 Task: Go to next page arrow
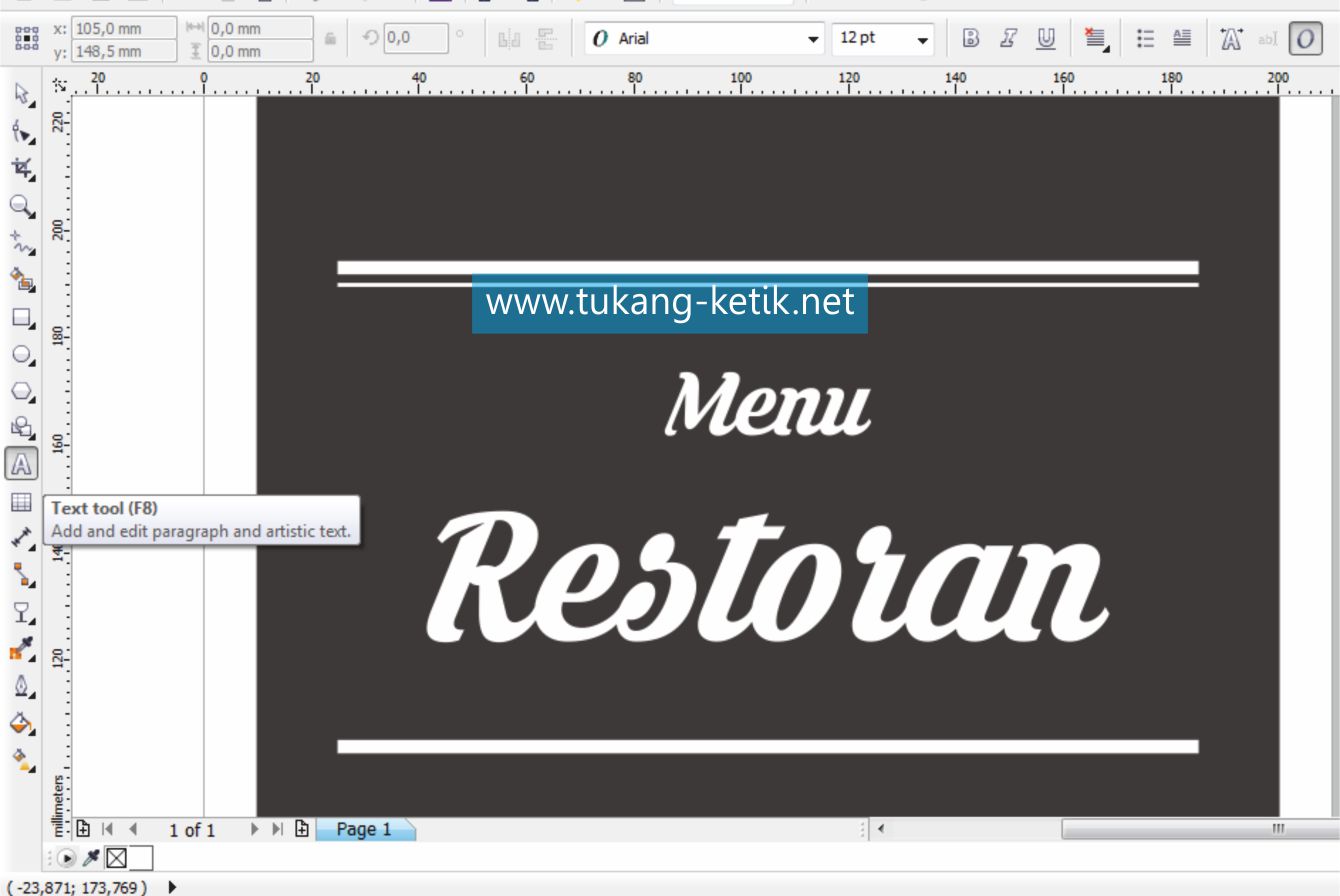(x=254, y=829)
